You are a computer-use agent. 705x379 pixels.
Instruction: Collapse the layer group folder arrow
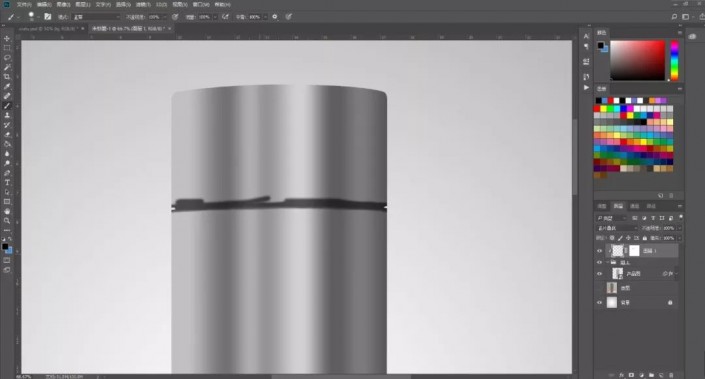click(607, 262)
